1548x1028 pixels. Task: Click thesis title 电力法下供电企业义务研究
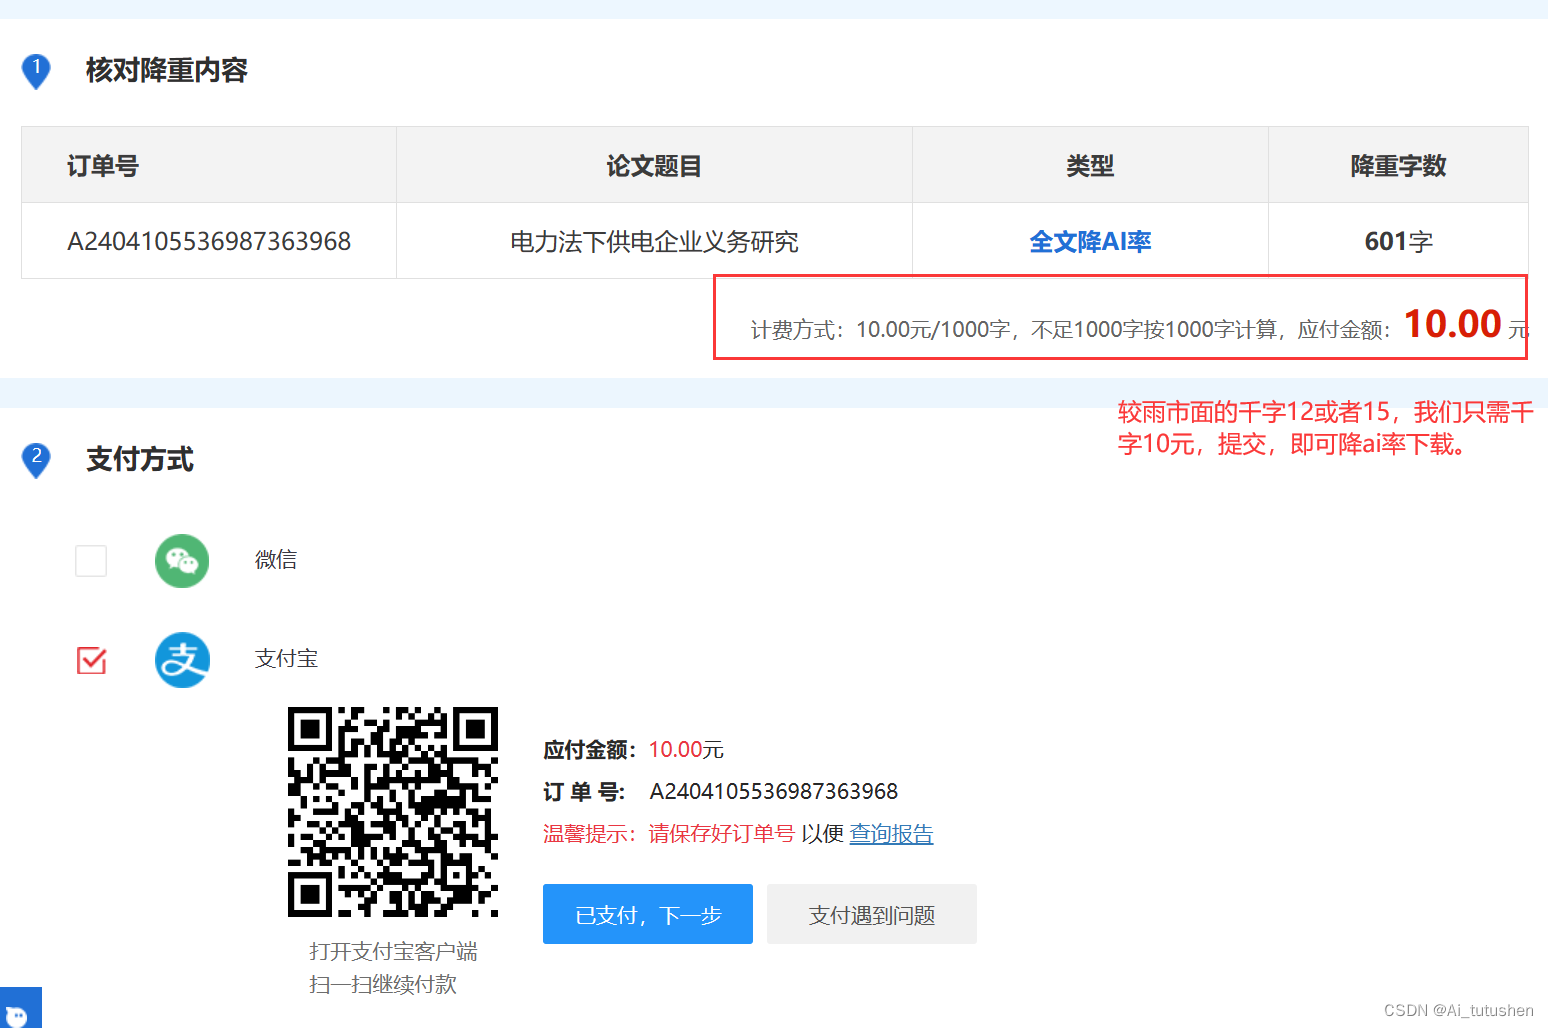[x=654, y=242]
